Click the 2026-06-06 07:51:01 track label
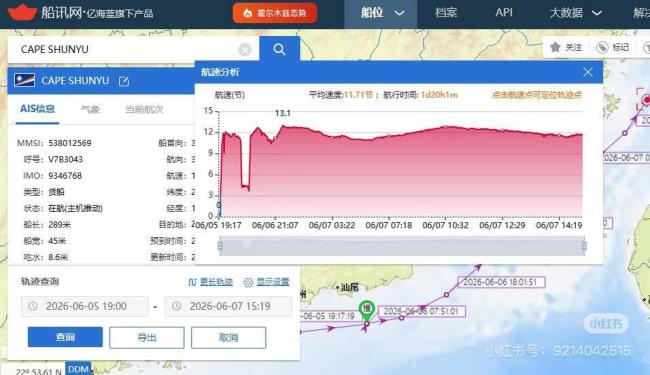650x375 pixels. 421,311
